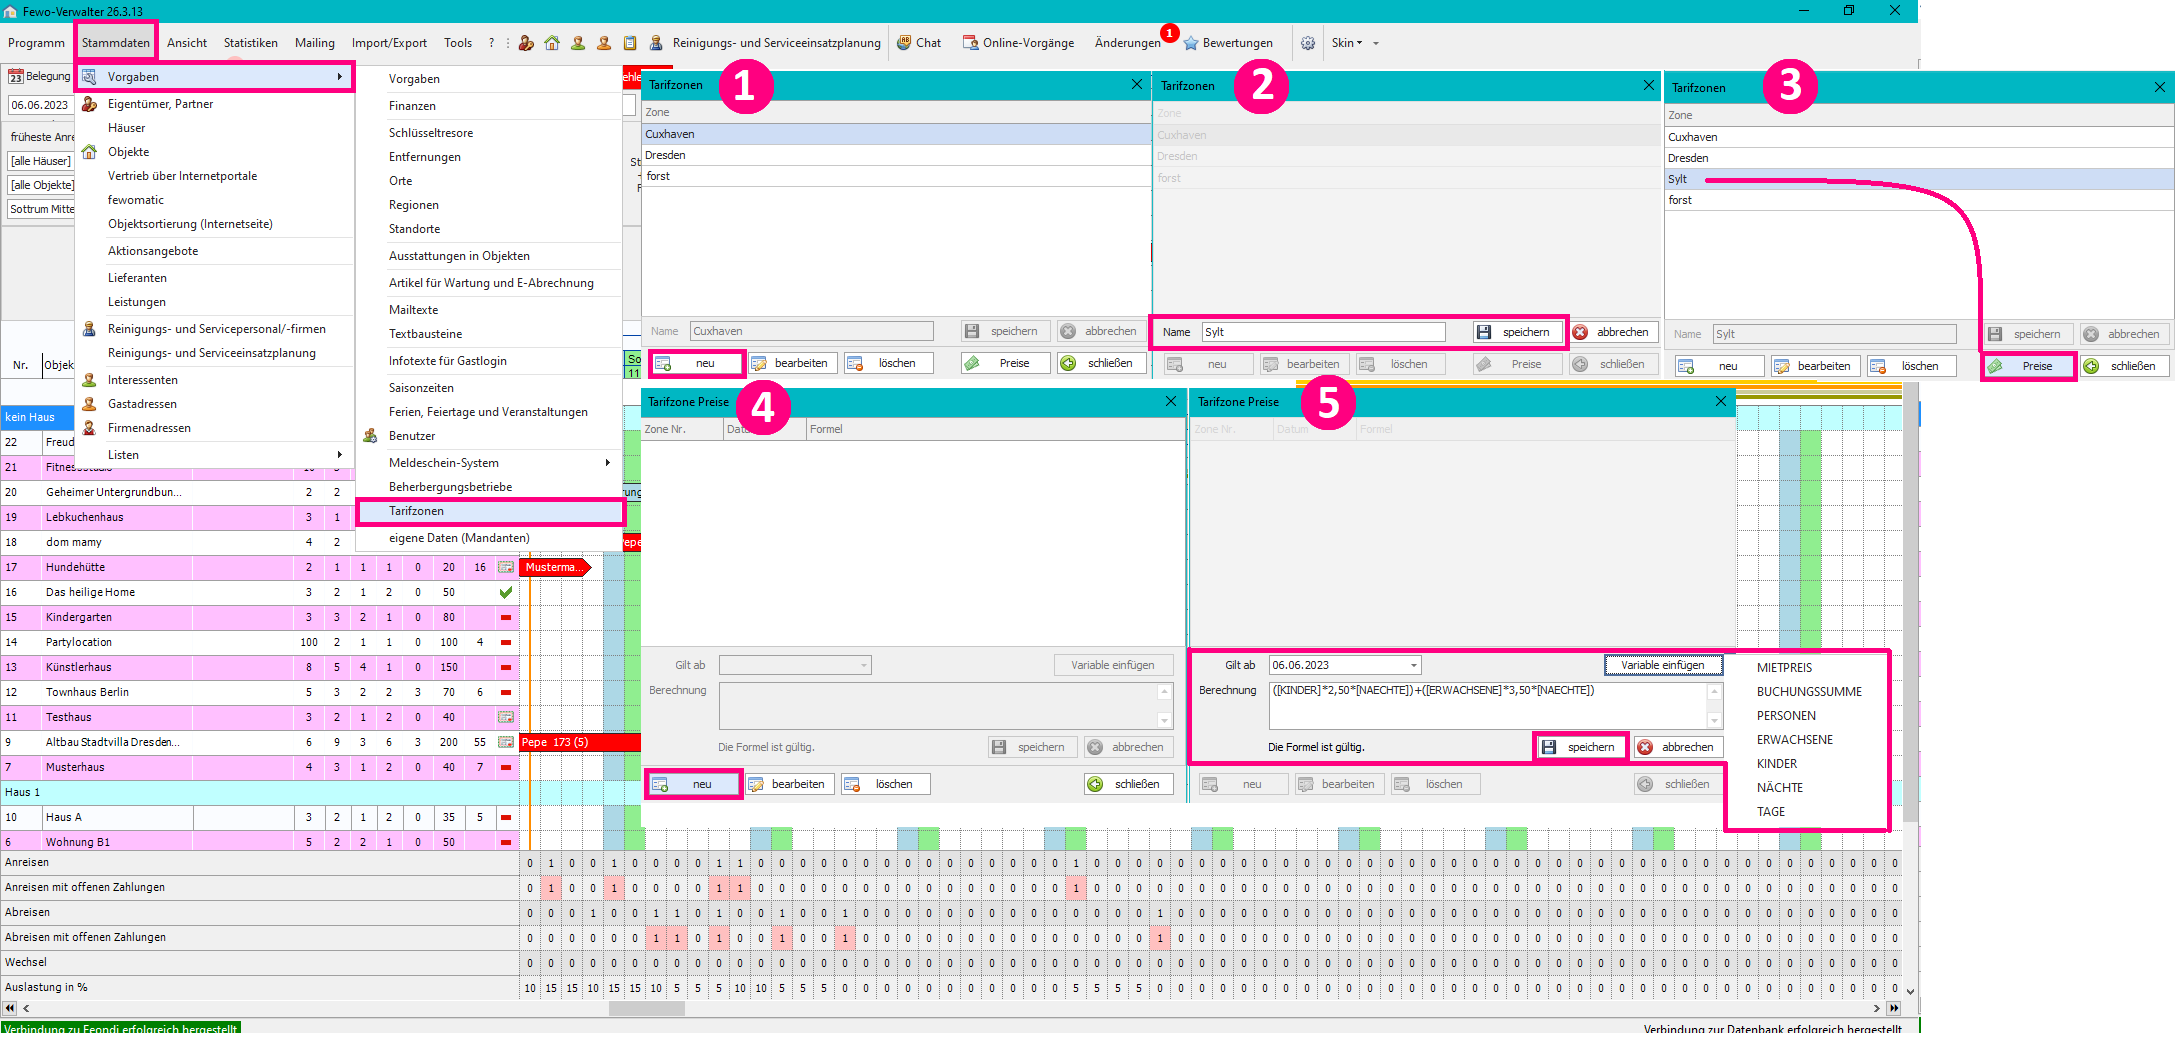This screenshot has height=1064, width=2175.
Task: Open the Chat toolbar icon
Action: pos(904,43)
